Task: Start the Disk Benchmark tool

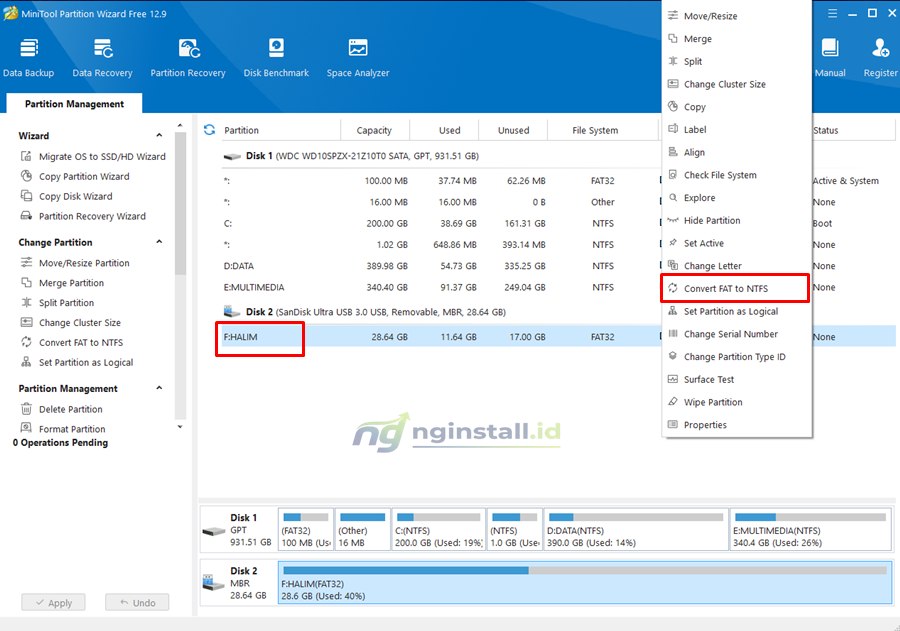Action: [x=276, y=57]
